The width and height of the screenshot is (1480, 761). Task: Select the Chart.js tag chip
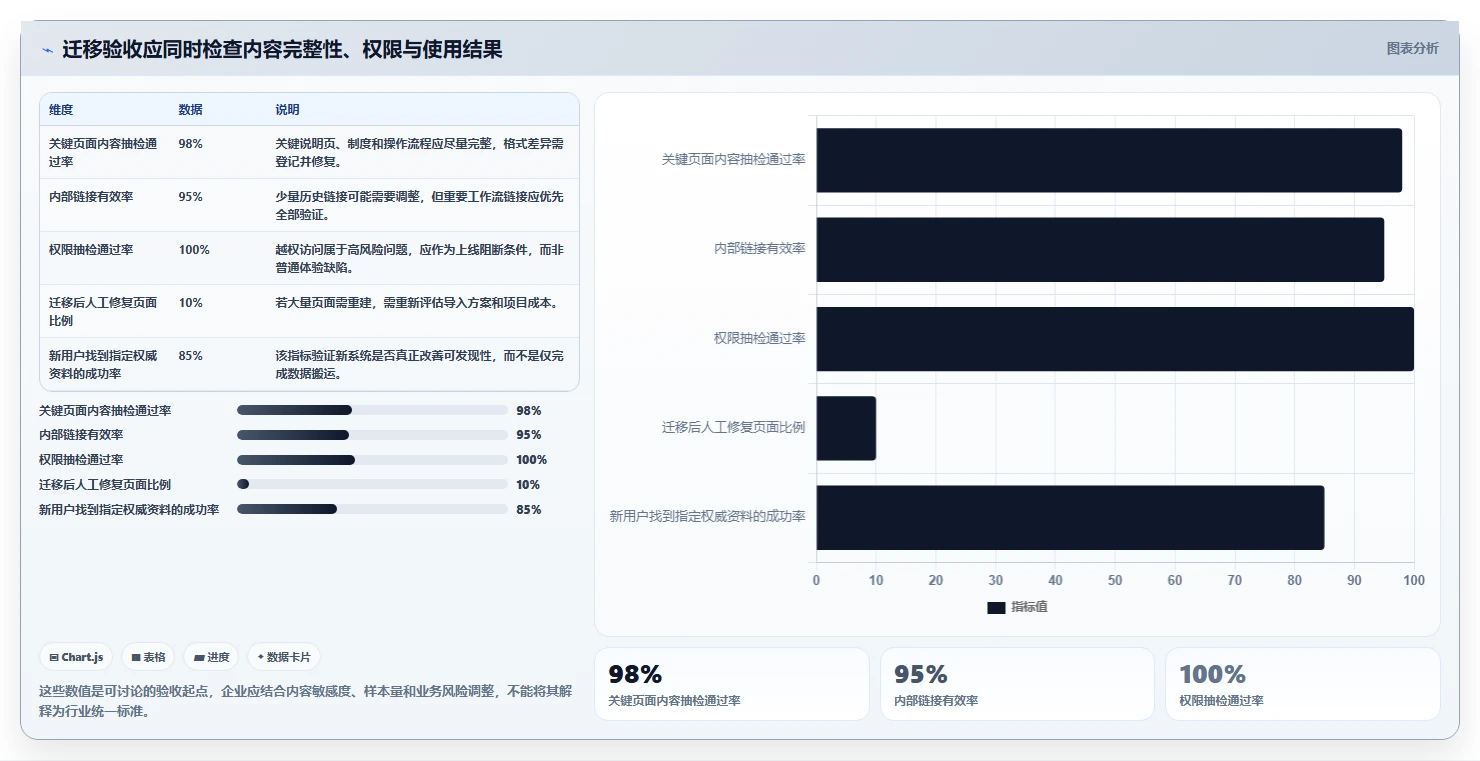pyautogui.click(x=77, y=657)
